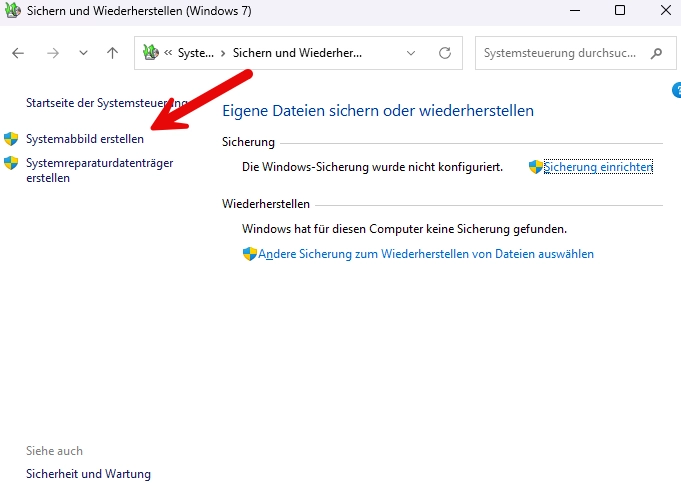Open 'Sicherheit und Wartung' link
681x495 pixels.
coord(88,474)
